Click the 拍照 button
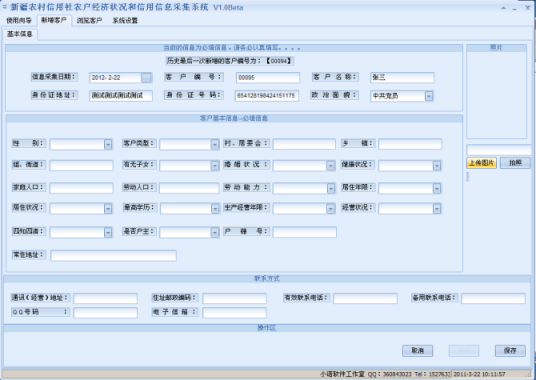 click(515, 163)
